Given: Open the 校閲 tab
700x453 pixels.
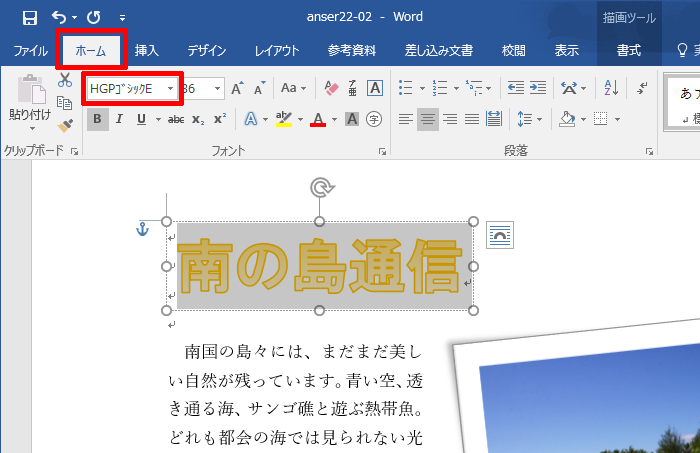Looking at the screenshot, I should point(513,51).
